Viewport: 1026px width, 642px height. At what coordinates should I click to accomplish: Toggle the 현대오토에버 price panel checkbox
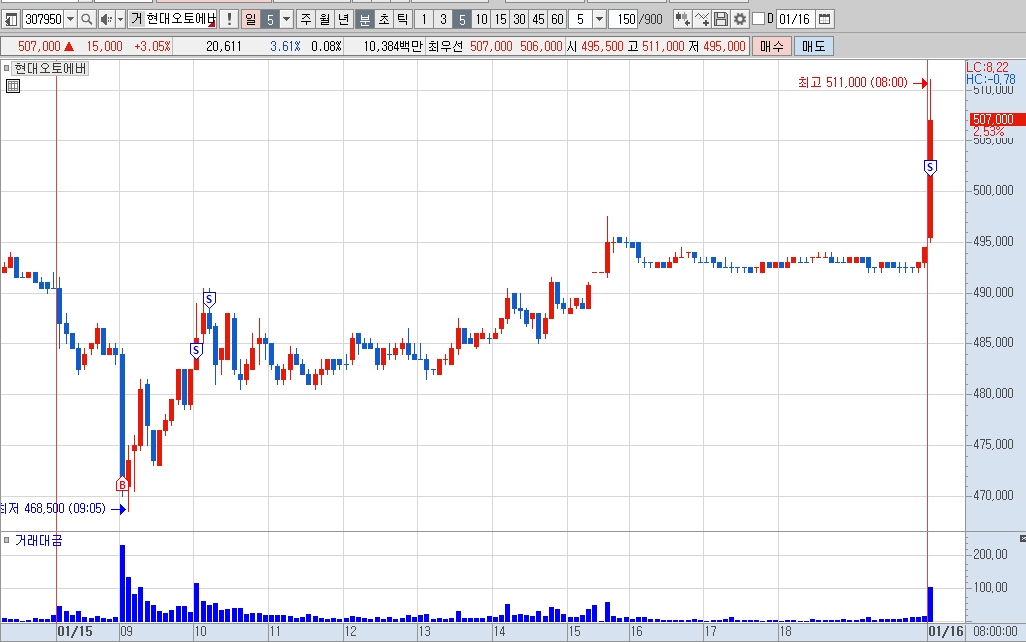coord(7,68)
